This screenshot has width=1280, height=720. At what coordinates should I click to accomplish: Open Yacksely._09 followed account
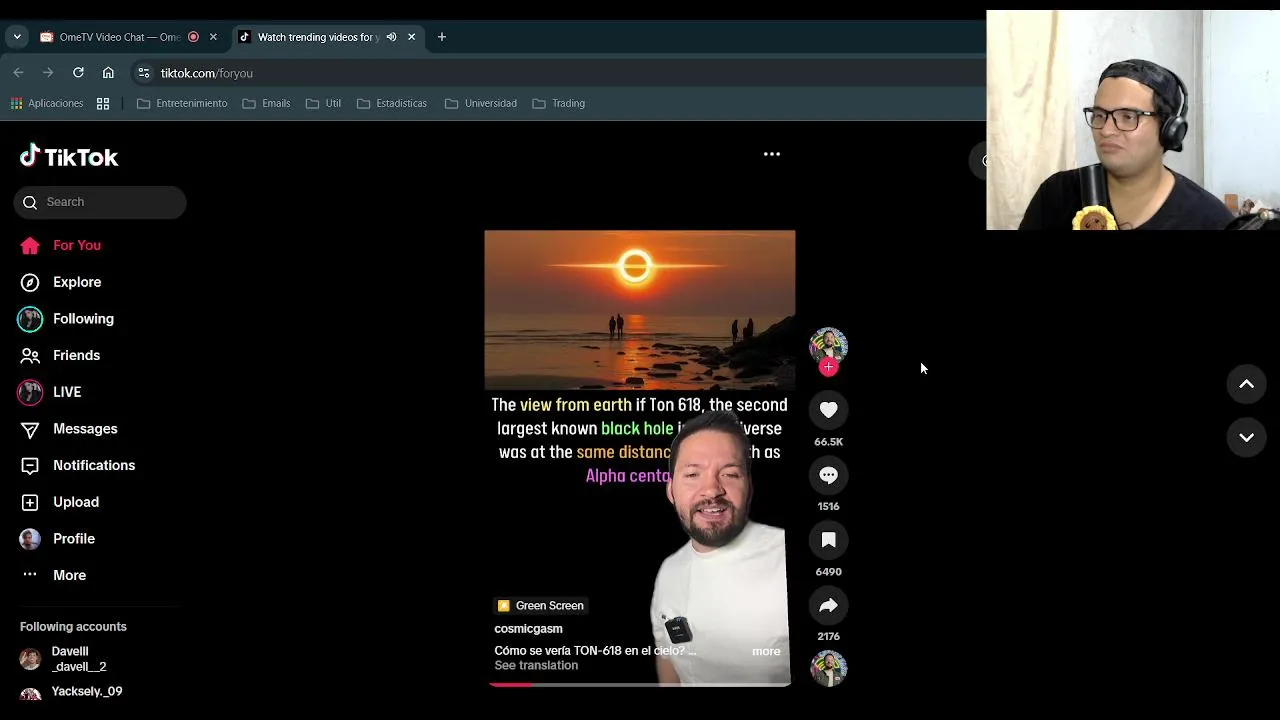(x=71, y=692)
